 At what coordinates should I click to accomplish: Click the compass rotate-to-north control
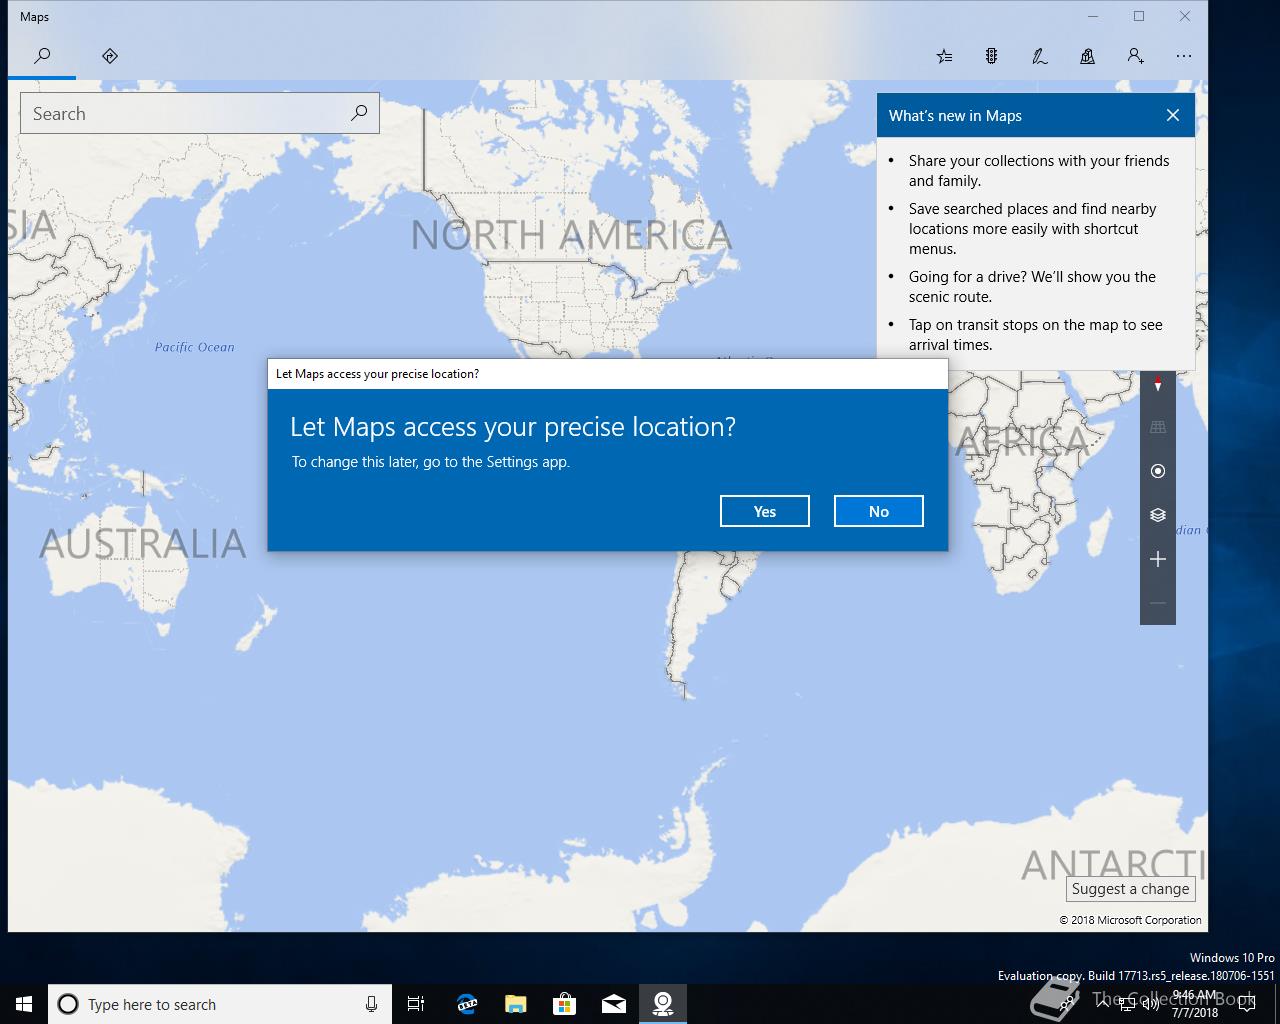click(x=1158, y=384)
